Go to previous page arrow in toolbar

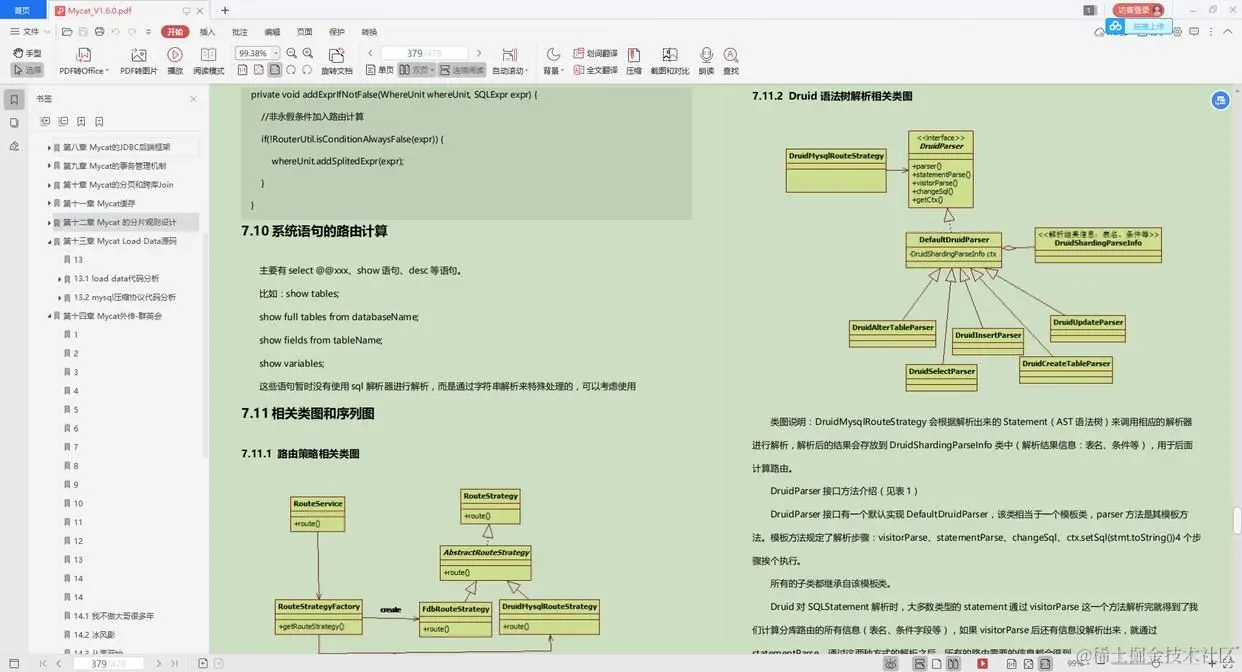pyautogui.click(x=371, y=53)
